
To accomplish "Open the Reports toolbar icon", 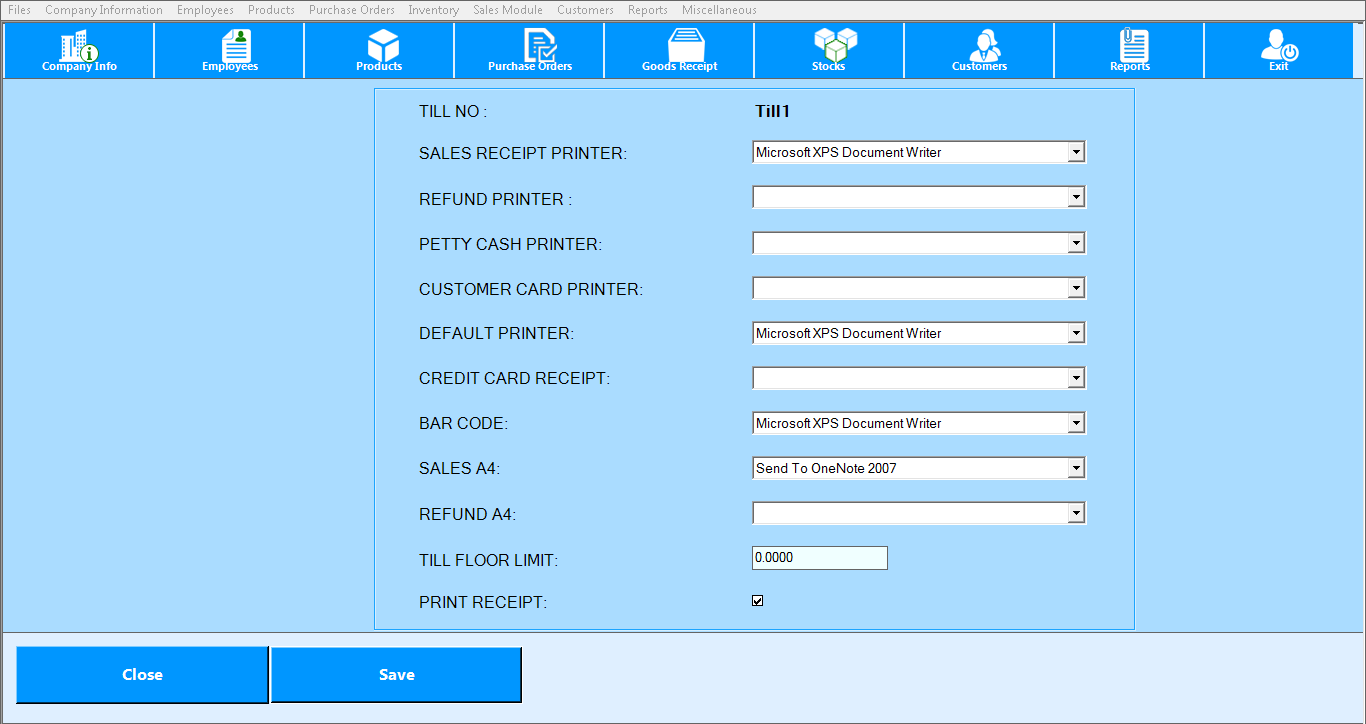I will pos(1130,50).
